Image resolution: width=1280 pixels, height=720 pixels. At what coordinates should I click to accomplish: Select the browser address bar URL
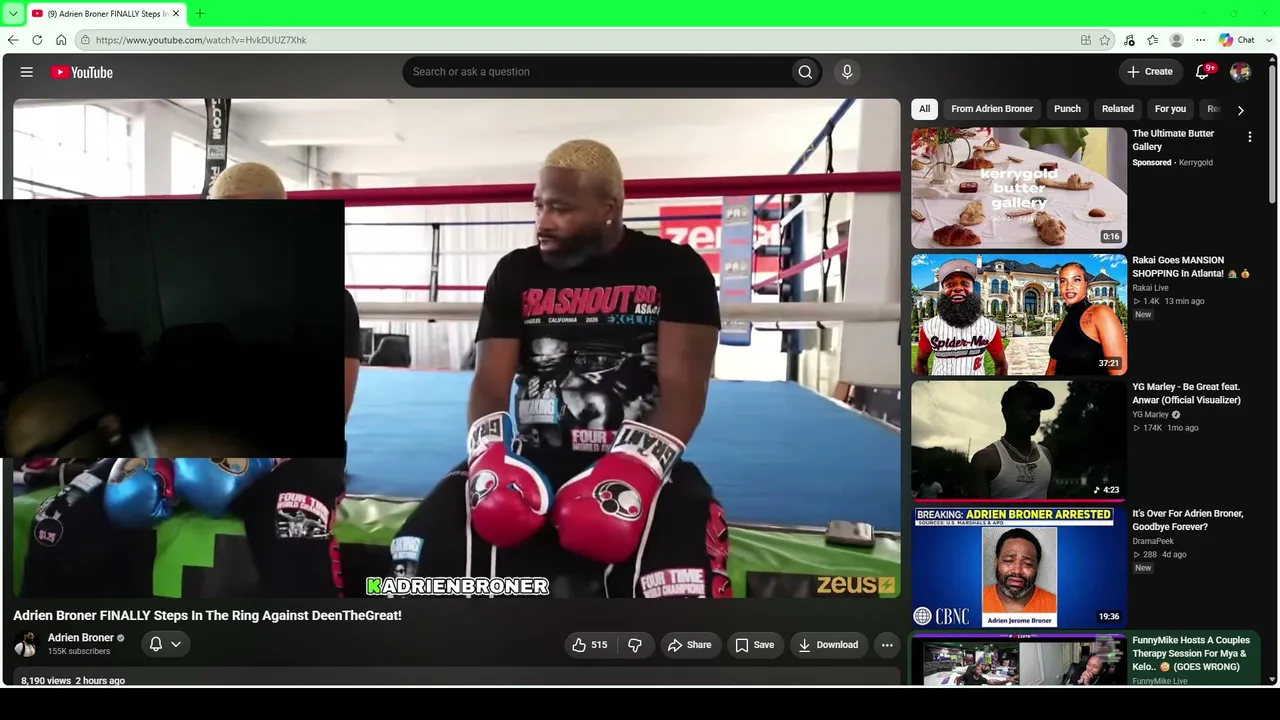[x=201, y=40]
